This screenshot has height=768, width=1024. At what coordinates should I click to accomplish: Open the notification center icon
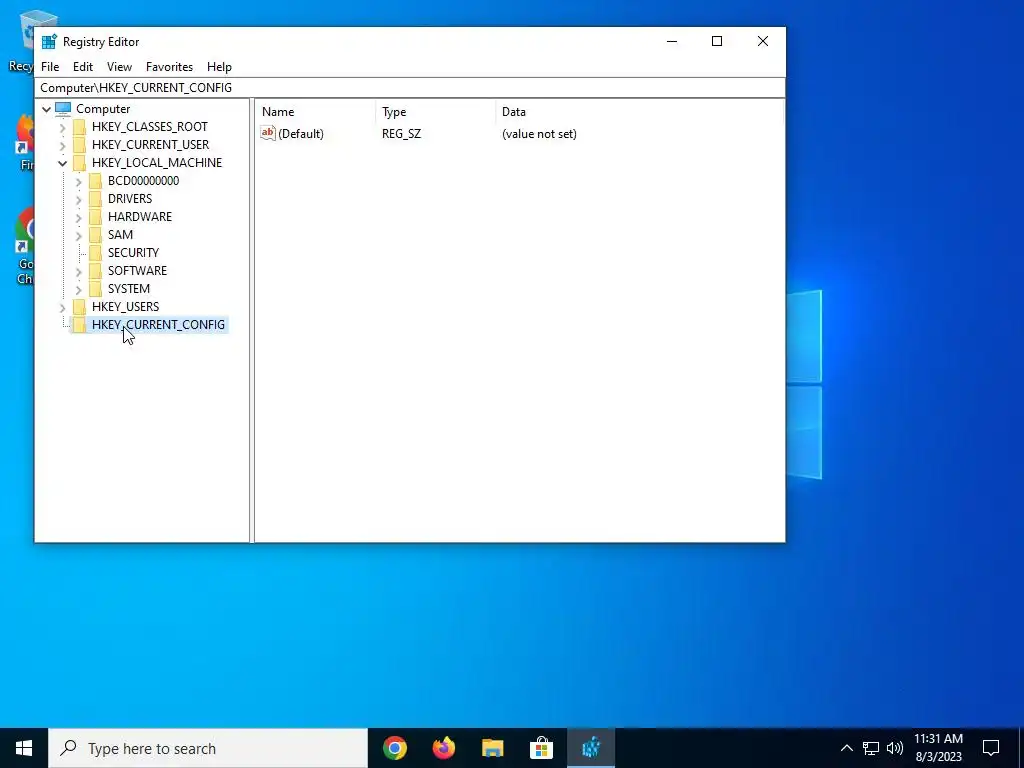[991, 748]
